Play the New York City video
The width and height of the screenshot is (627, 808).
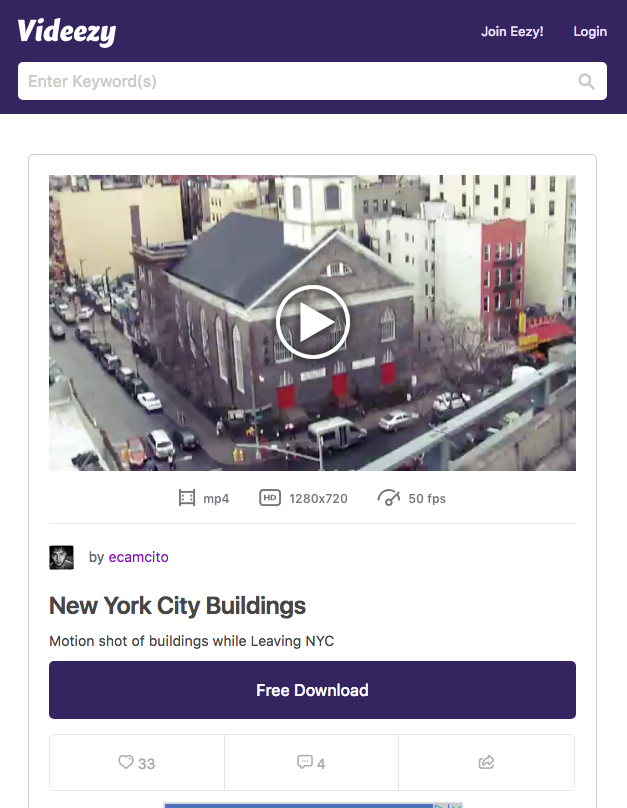tap(313, 322)
